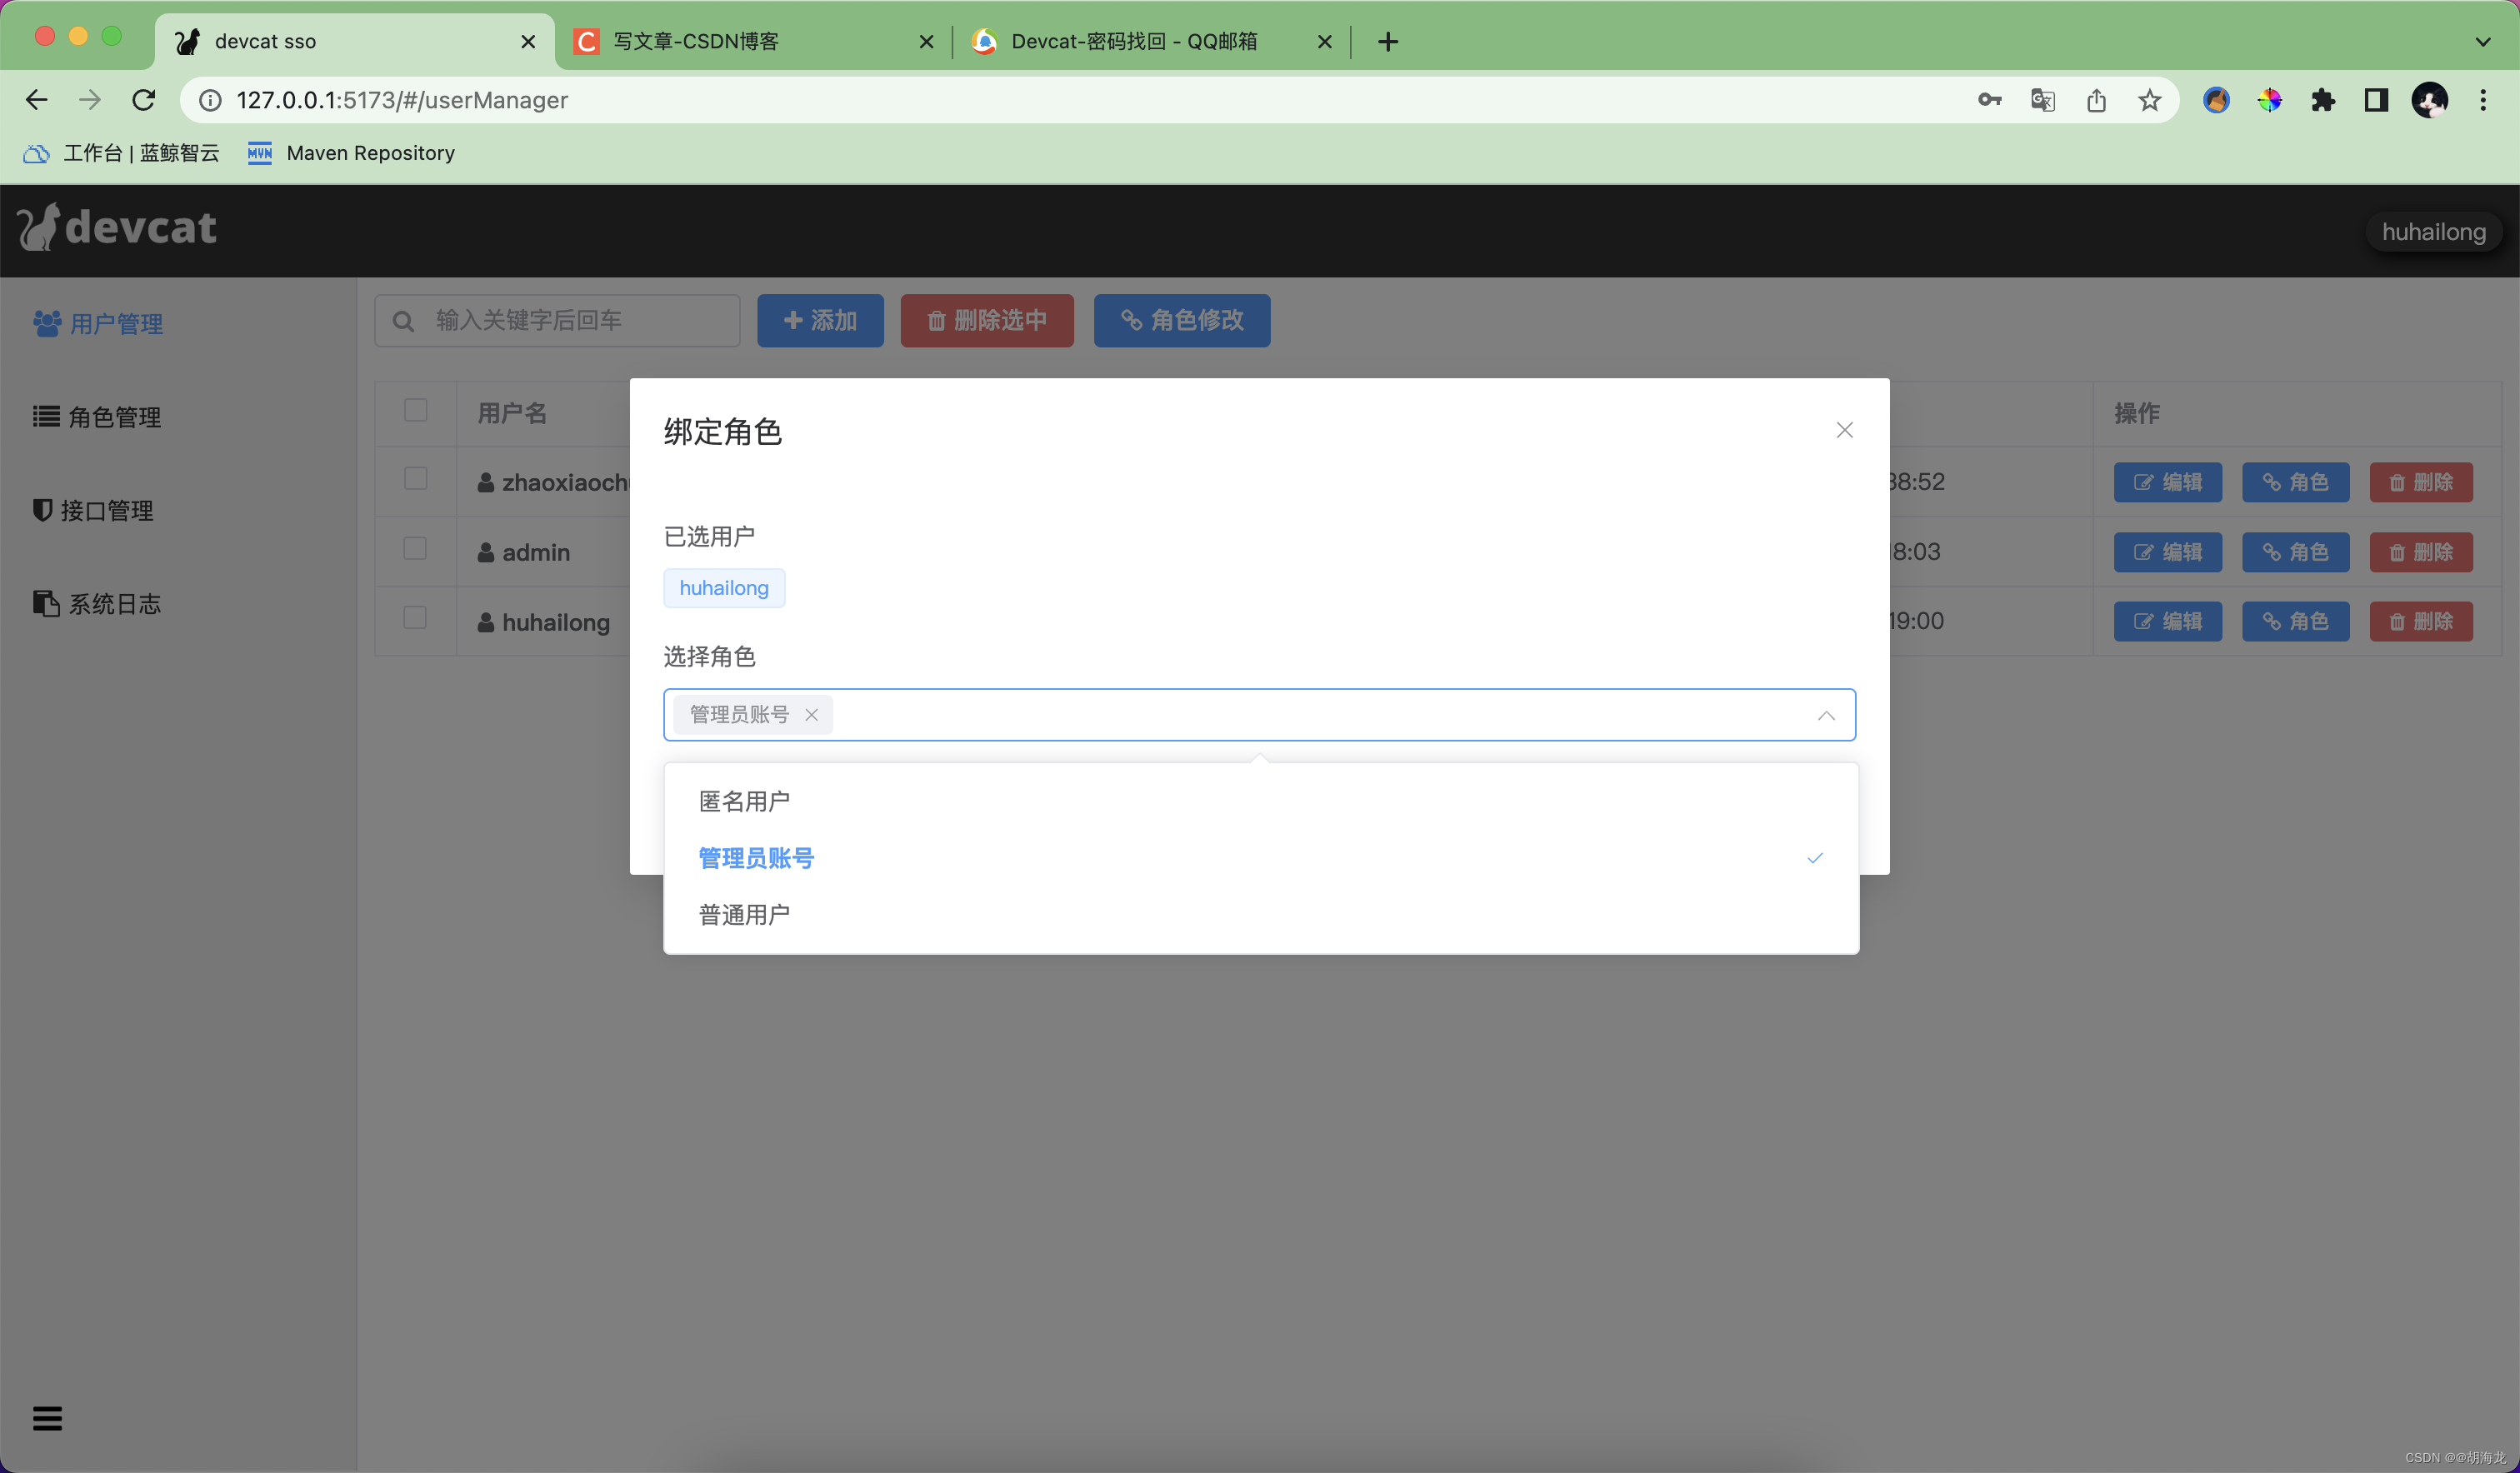The height and width of the screenshot is (1473, 2520).
Task: Click the browser reload page icon
Action: pyautogui.click(x=144, y=100)
